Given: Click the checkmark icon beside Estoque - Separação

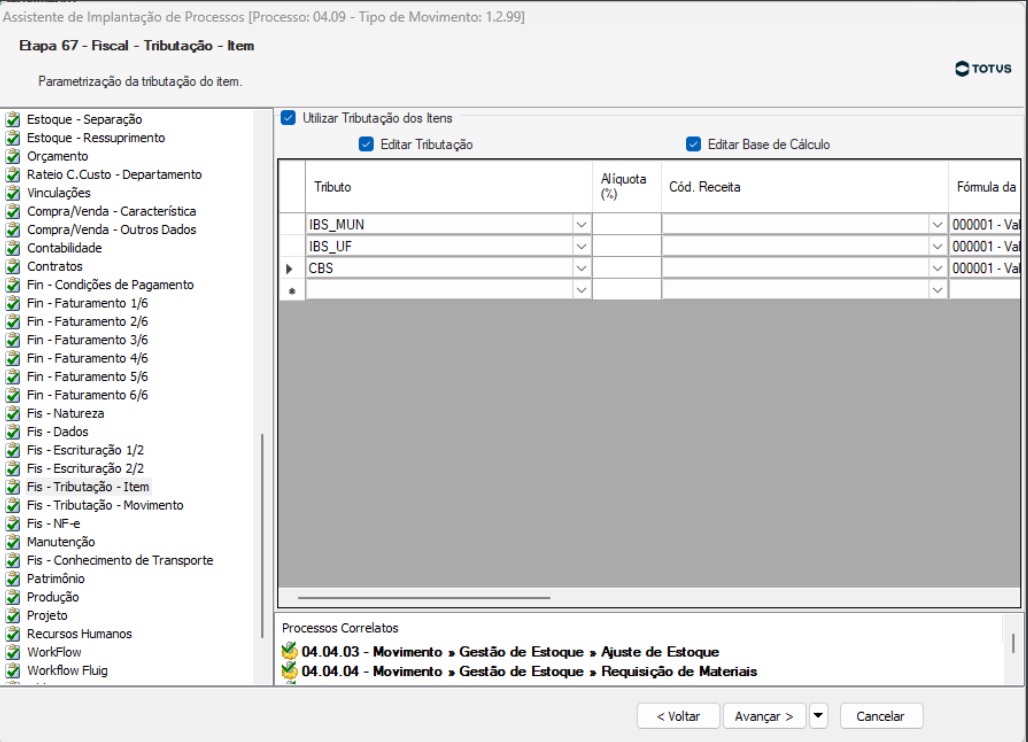Looking at the screenshot, I should 13,120.
